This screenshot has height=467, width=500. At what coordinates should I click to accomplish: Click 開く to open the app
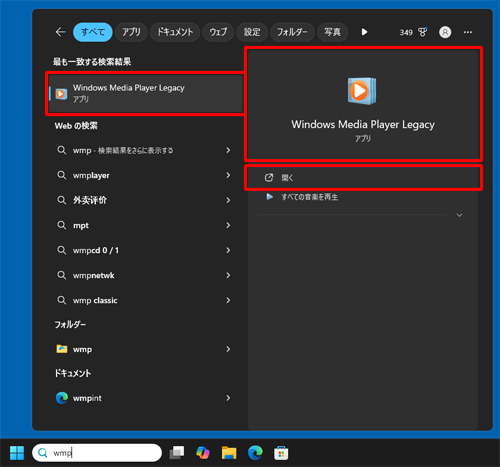pos(363,178)
